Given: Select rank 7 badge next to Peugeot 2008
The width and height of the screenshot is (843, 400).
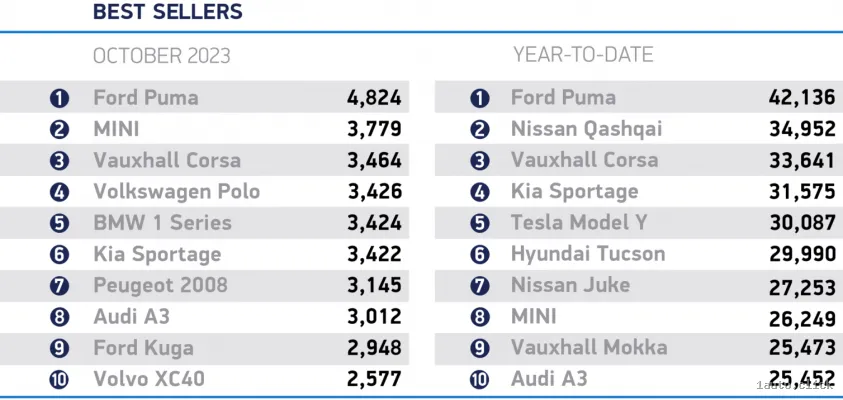Looking at the screenshot, I should coord(59,285).
